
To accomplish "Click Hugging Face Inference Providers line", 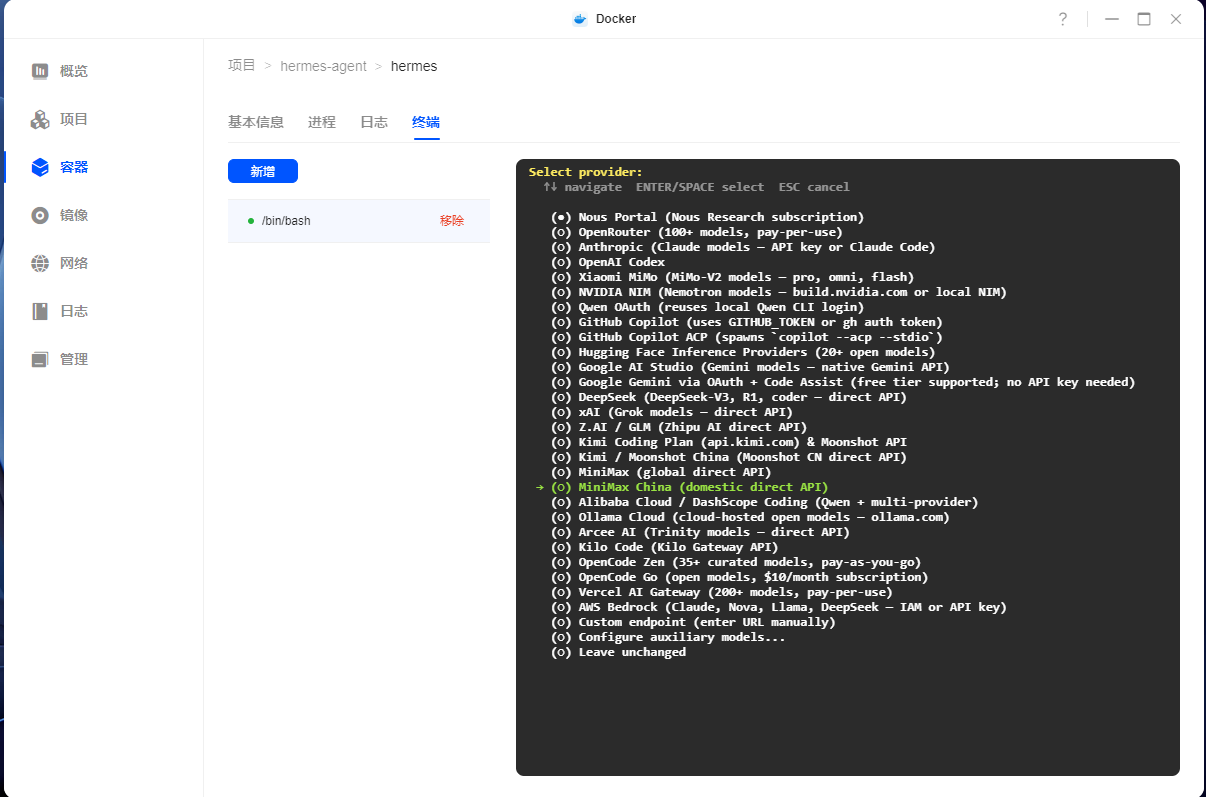I will pyautogui.click(x=743, y=352).
